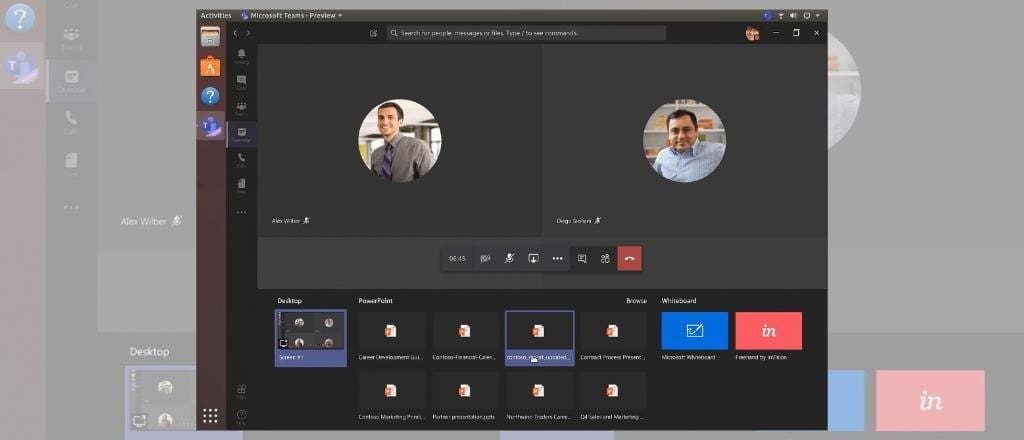Open Freehand by InVision tile
This screenshot has width=1024, height=440.
click(x=769, y=336)
